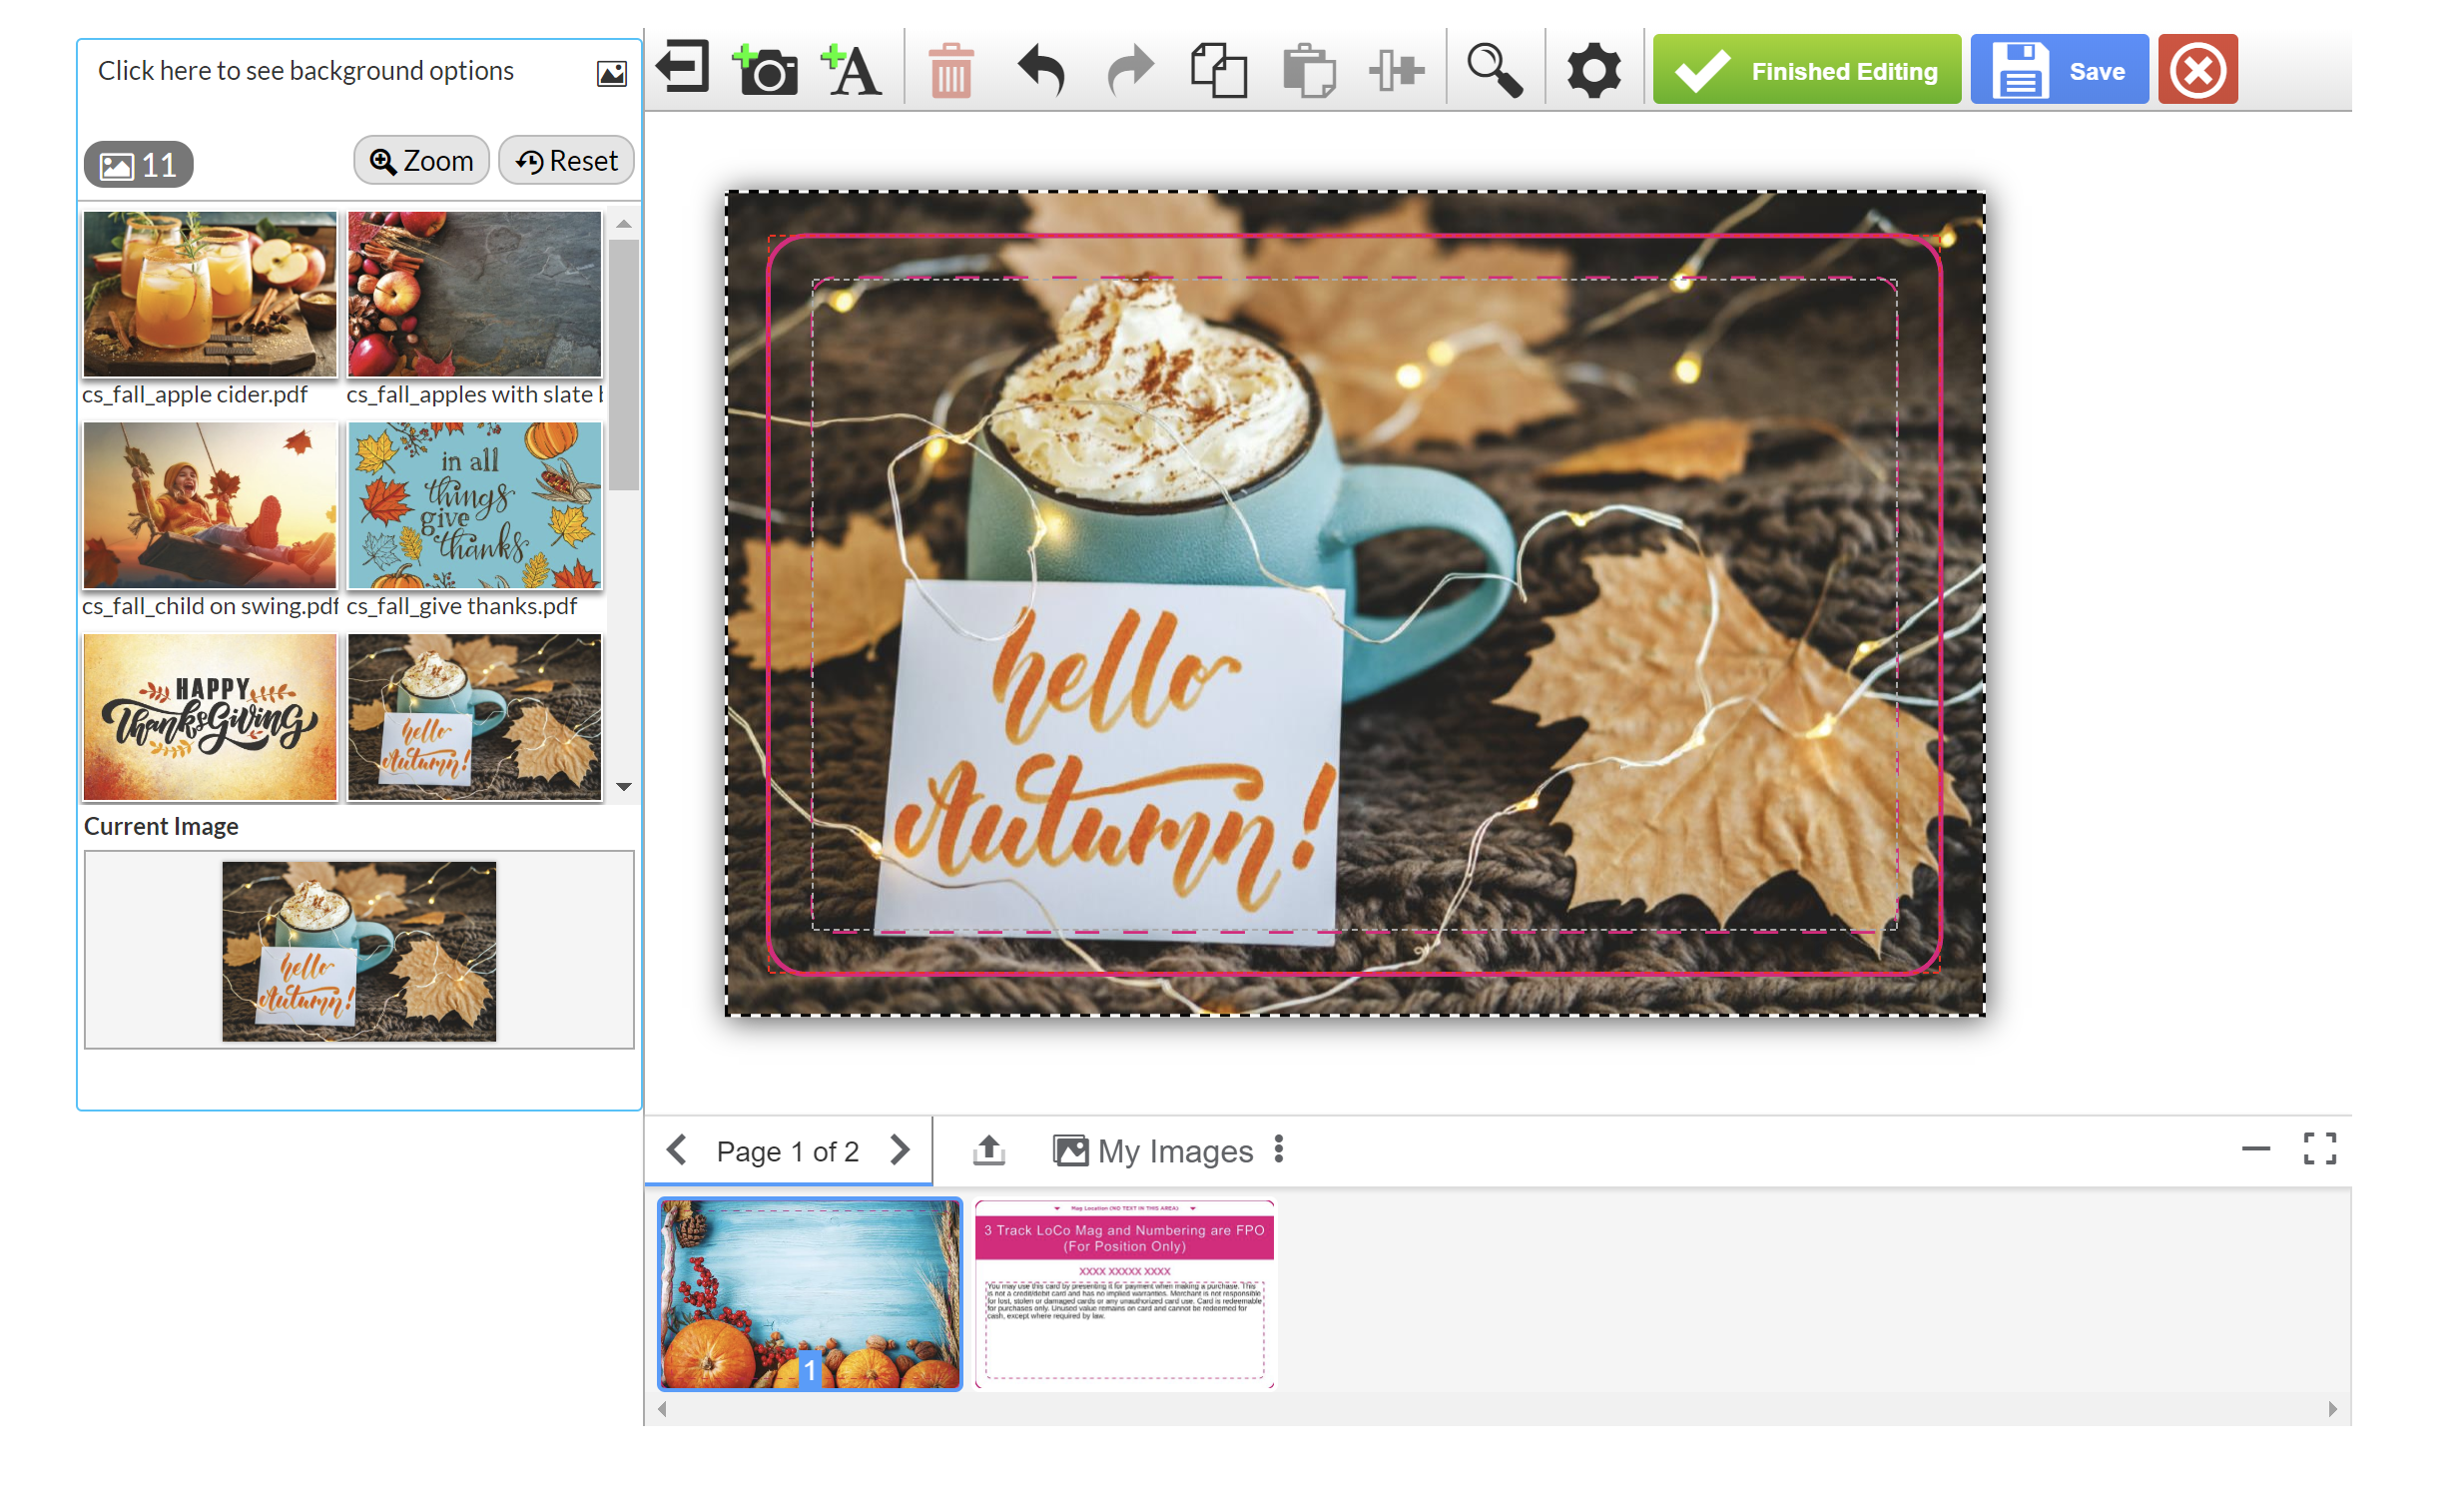Screen dimensions: 2464x1501
Task: Open editor settings gear
Action: [1593, 70]
